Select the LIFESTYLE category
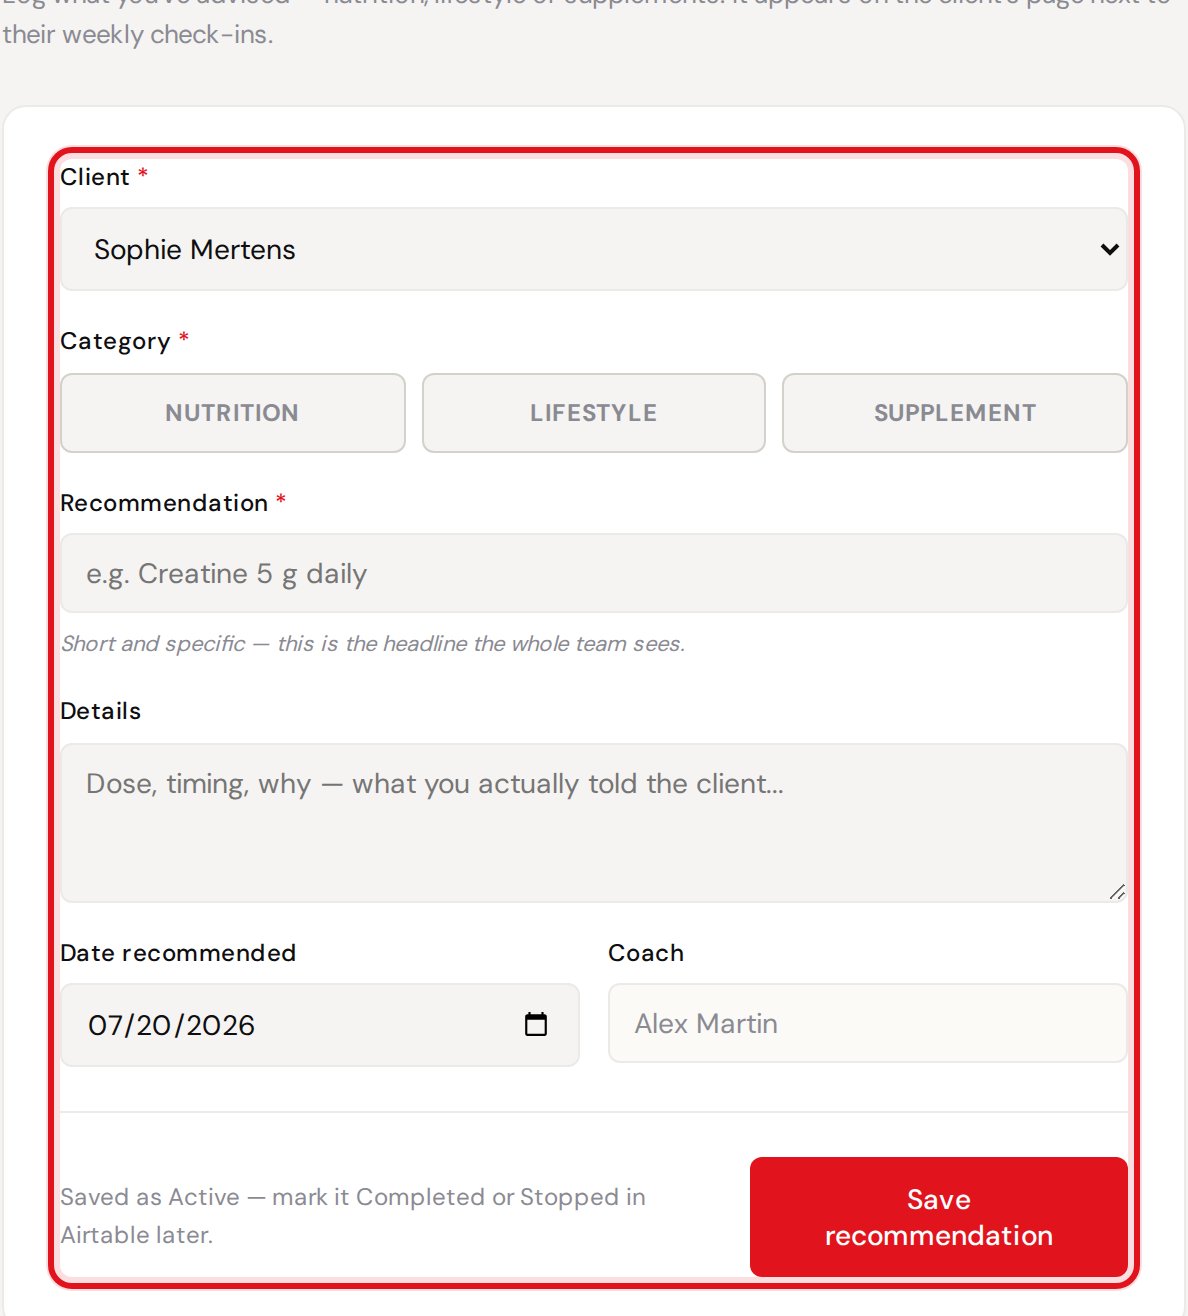Screen dimensions: 1188x1316 pyautogui.click(x=594, y=413)
